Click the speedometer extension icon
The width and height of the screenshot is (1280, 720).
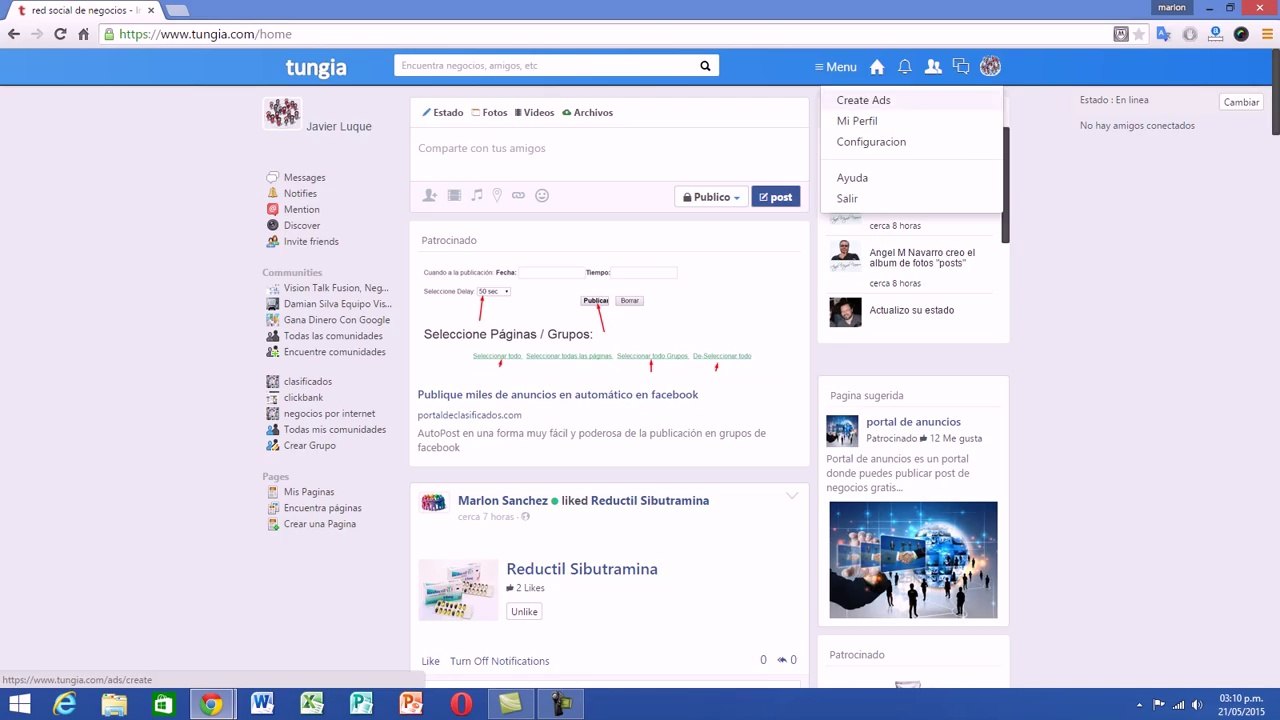1241,34
